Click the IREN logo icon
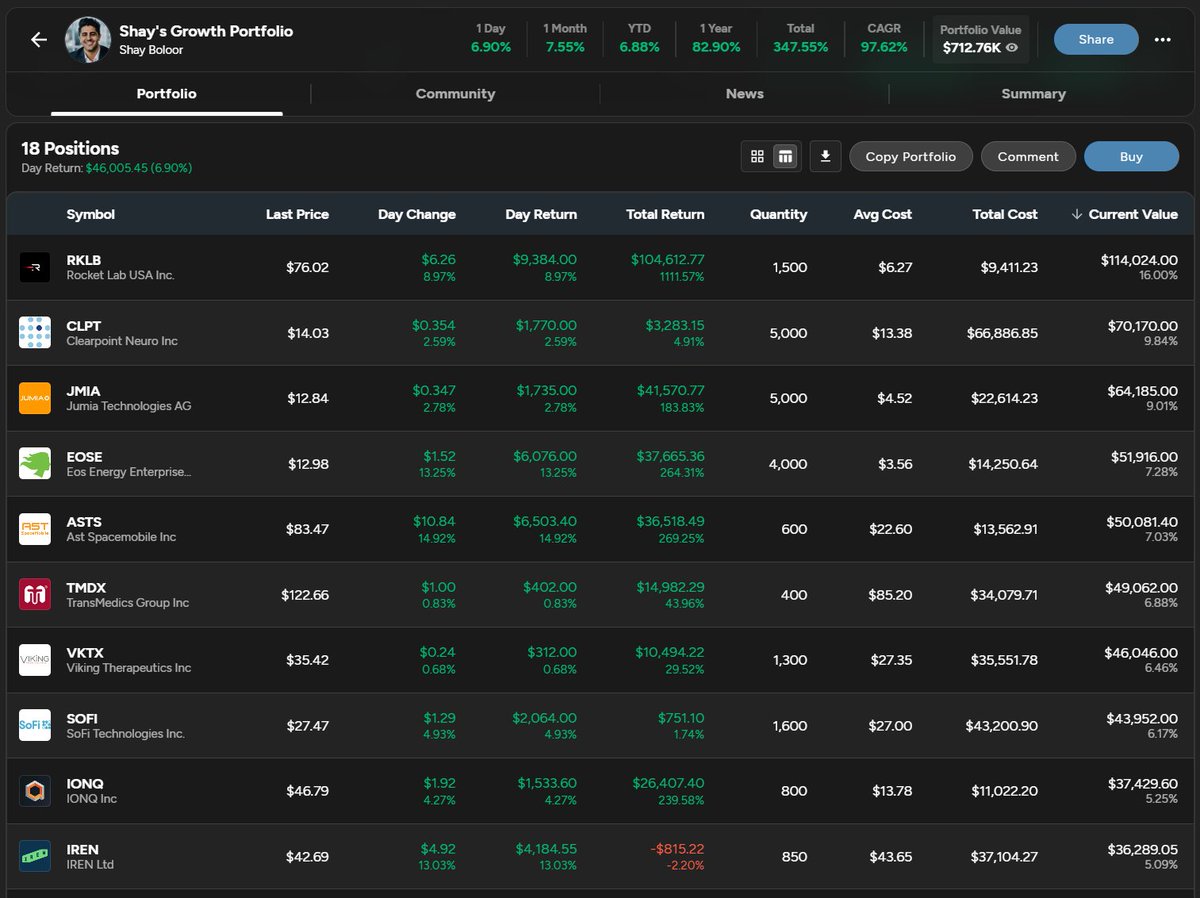Image resolution: width=1200 pixels, height=898 pixels. 35,857
